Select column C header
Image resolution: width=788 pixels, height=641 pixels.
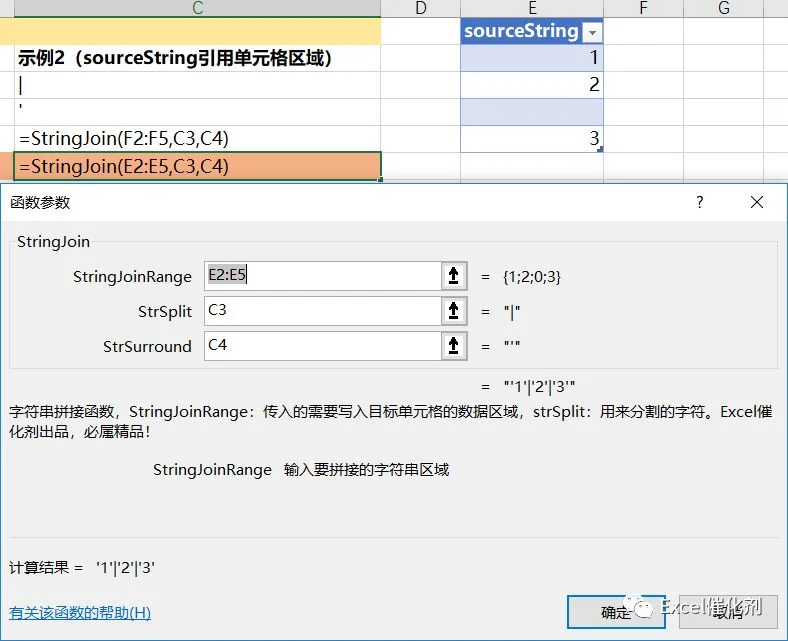coord(198,8)
